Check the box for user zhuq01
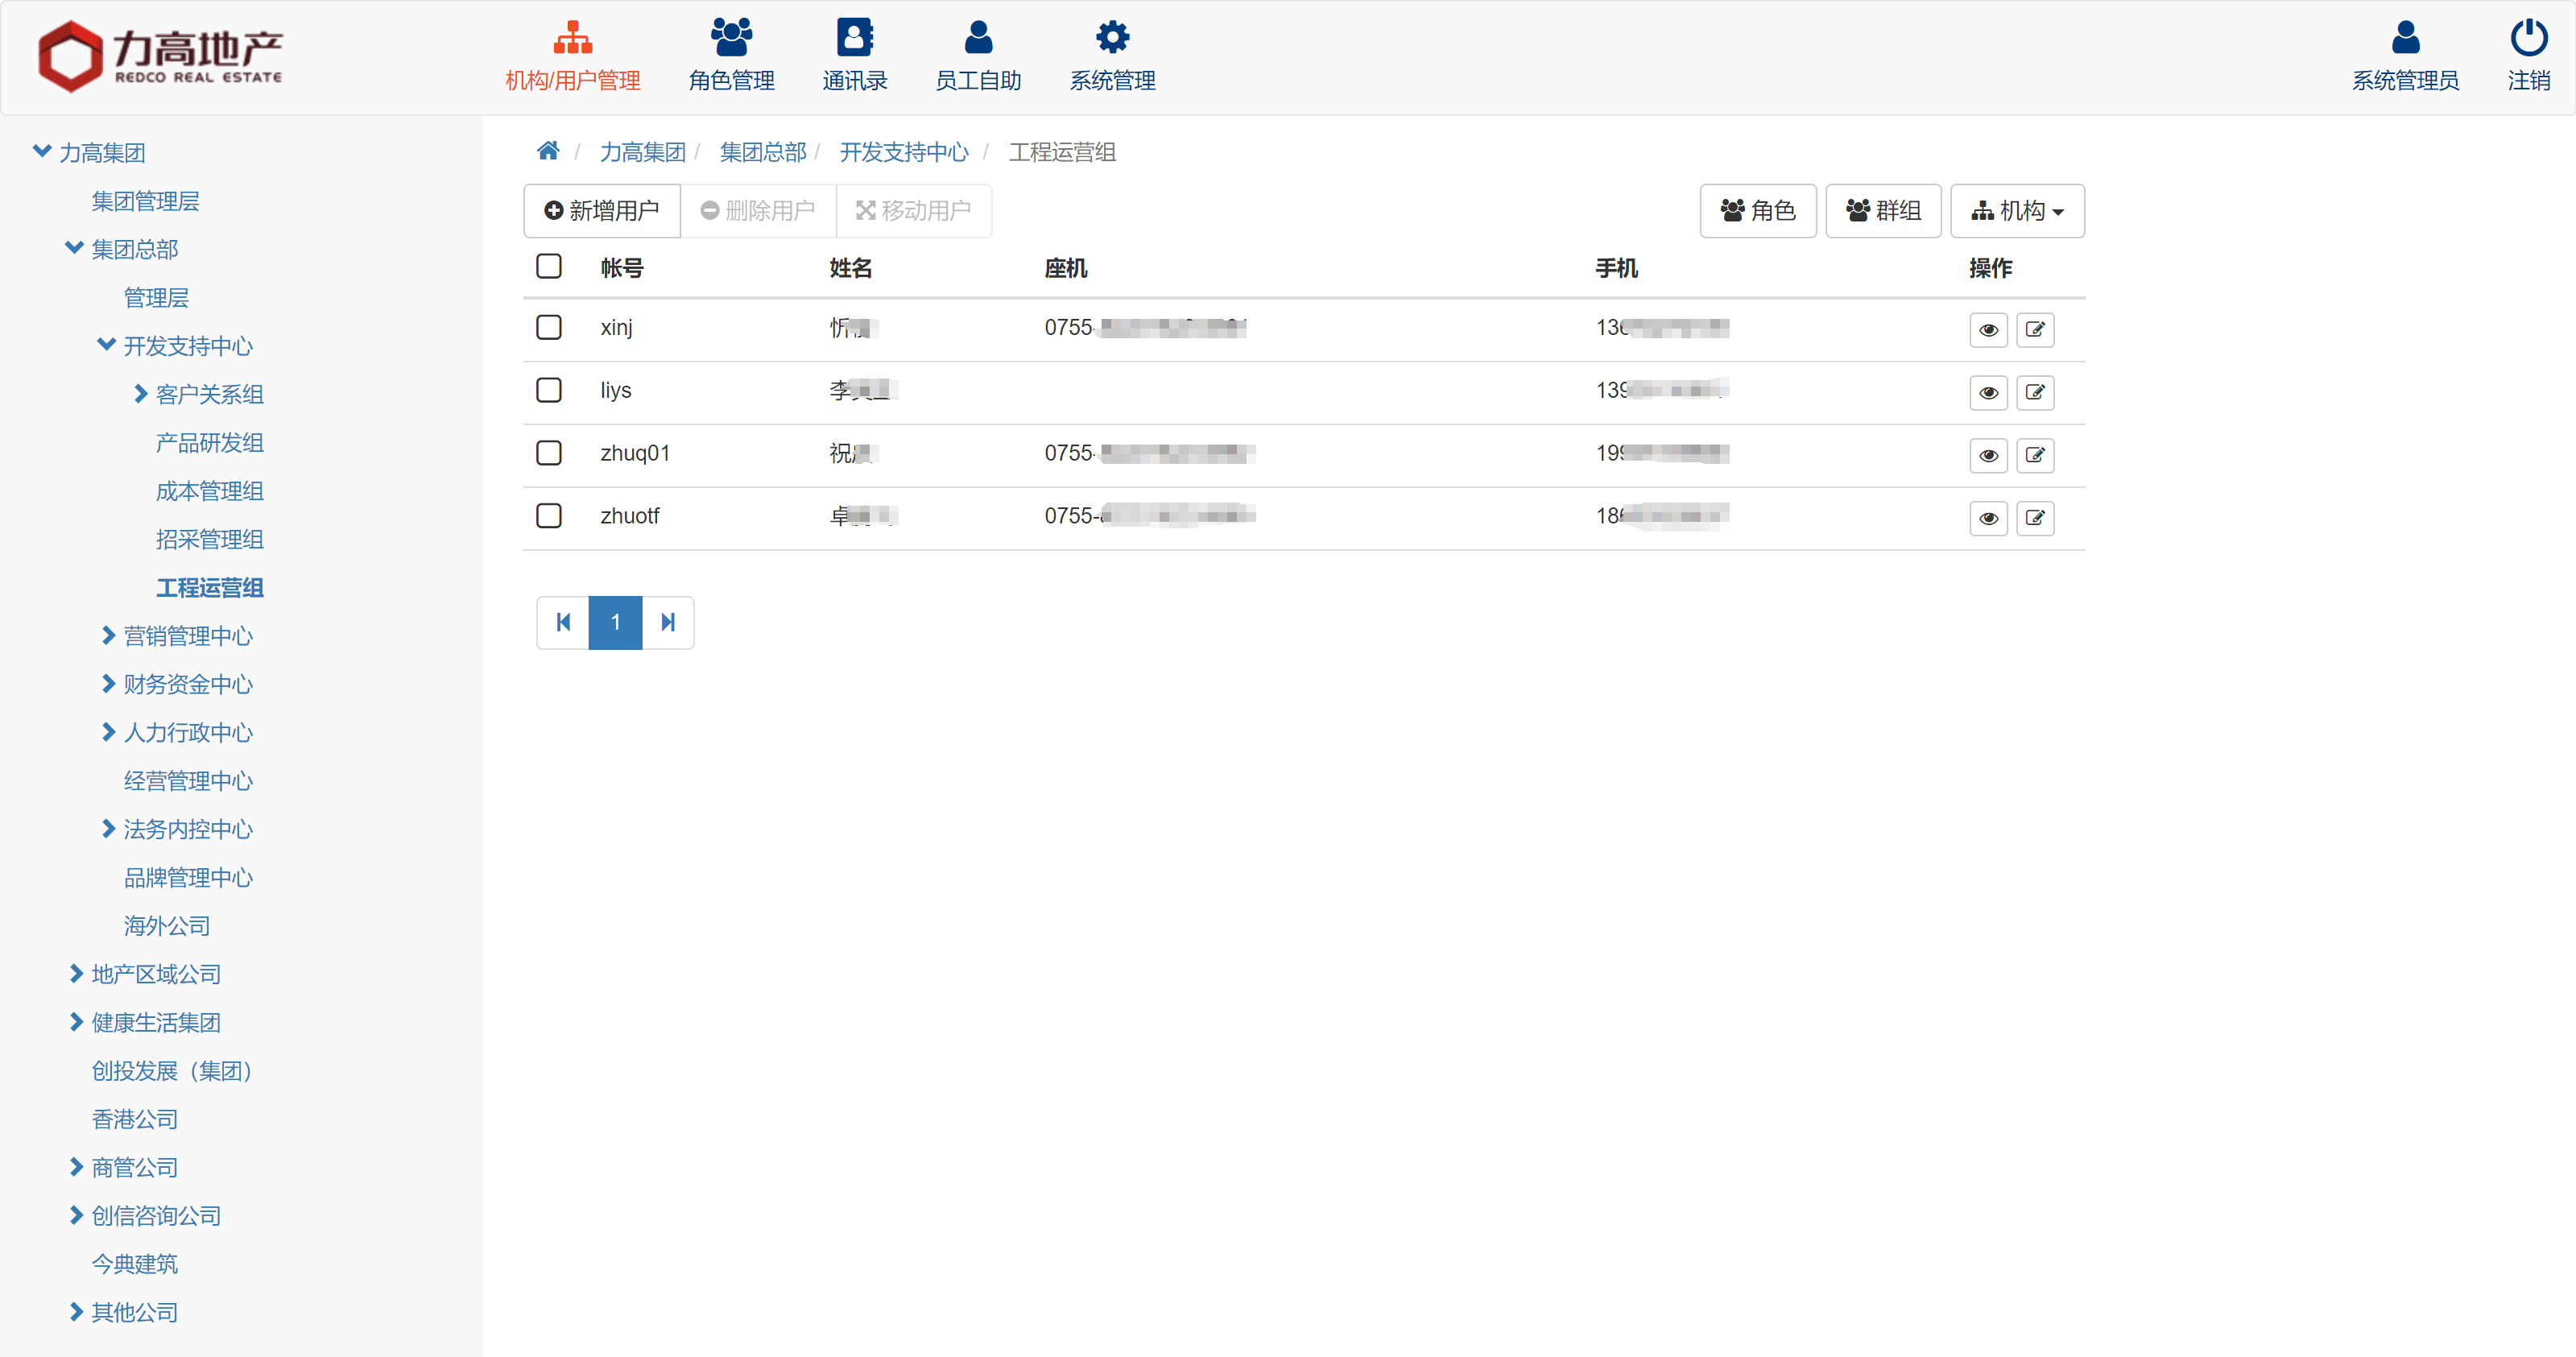Screen dimensions: 2576x1357 pos(549,453)
